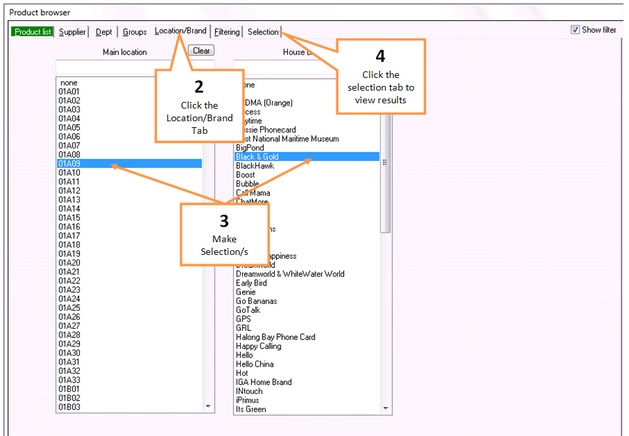Viewport: 629px width, 436px height.
Task: Select Dreamworld & WhiteWater World brand
Action: click(x=307, y=274)
